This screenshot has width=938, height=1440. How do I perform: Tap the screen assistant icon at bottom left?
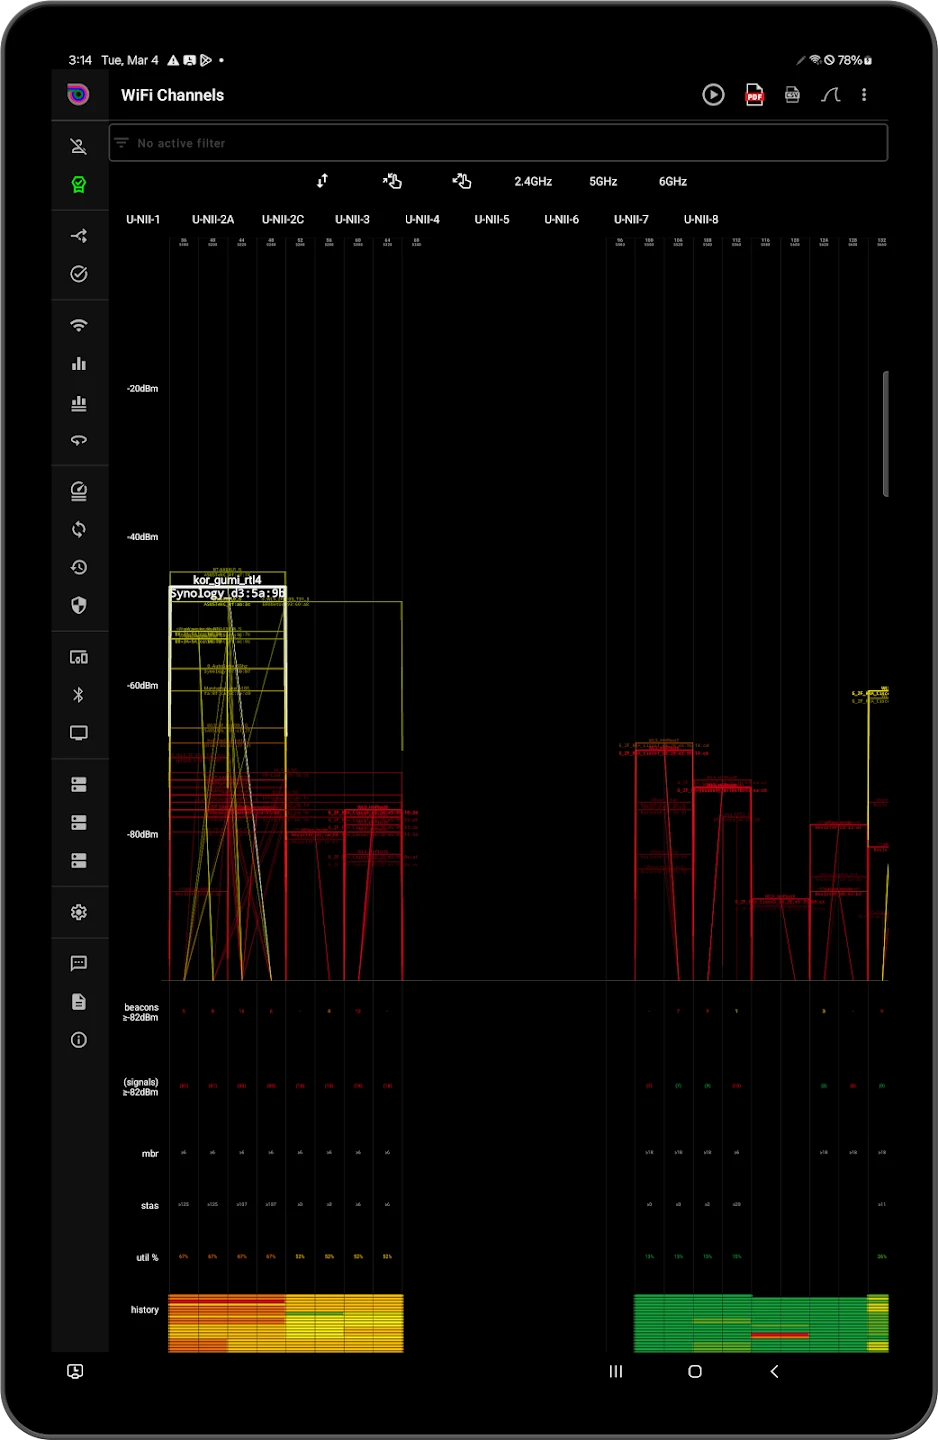pyautogui.click(x=75, y=1371)
